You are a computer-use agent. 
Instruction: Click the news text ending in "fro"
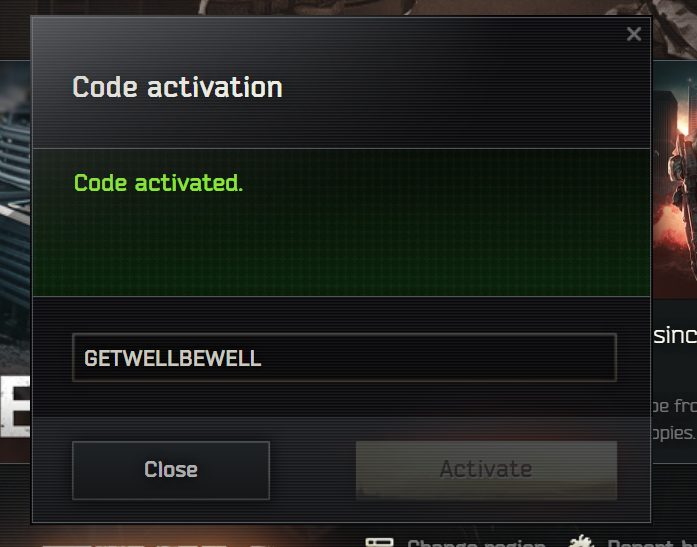click(675, 406)
